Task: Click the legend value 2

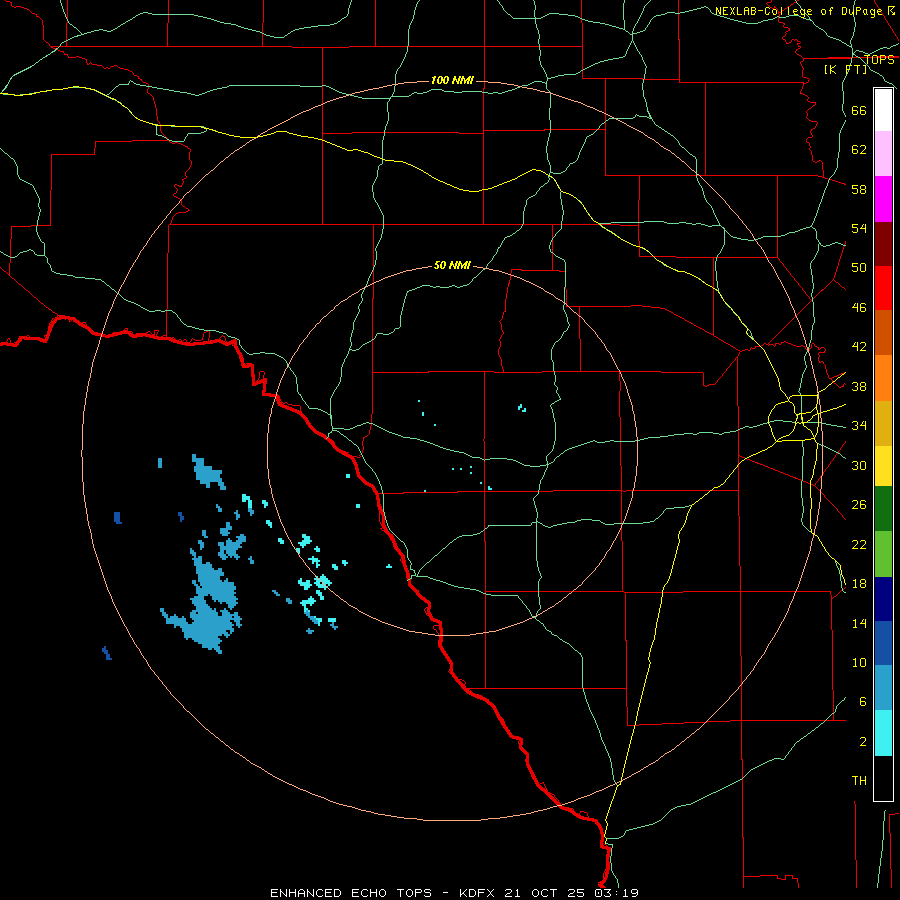Action: [863, 742]
